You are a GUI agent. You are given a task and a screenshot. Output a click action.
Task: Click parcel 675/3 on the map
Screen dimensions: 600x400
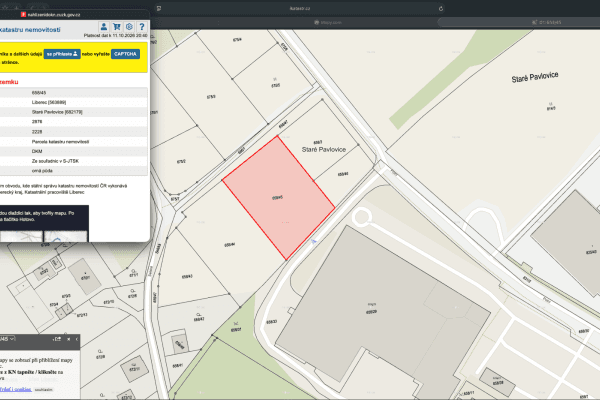(x=211, y=97)
